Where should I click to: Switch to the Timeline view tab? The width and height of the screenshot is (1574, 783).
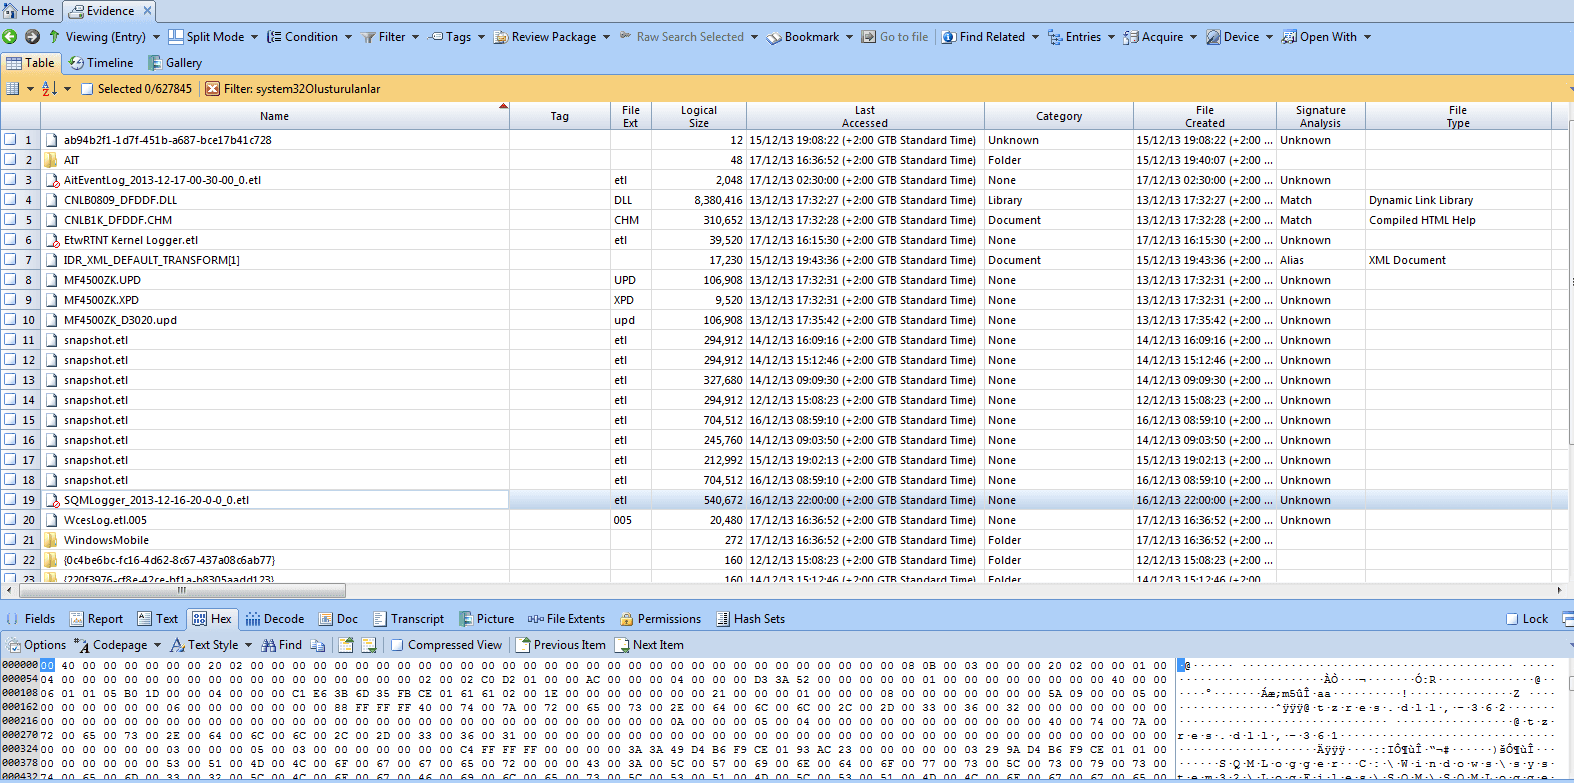[x=101, y=63]
